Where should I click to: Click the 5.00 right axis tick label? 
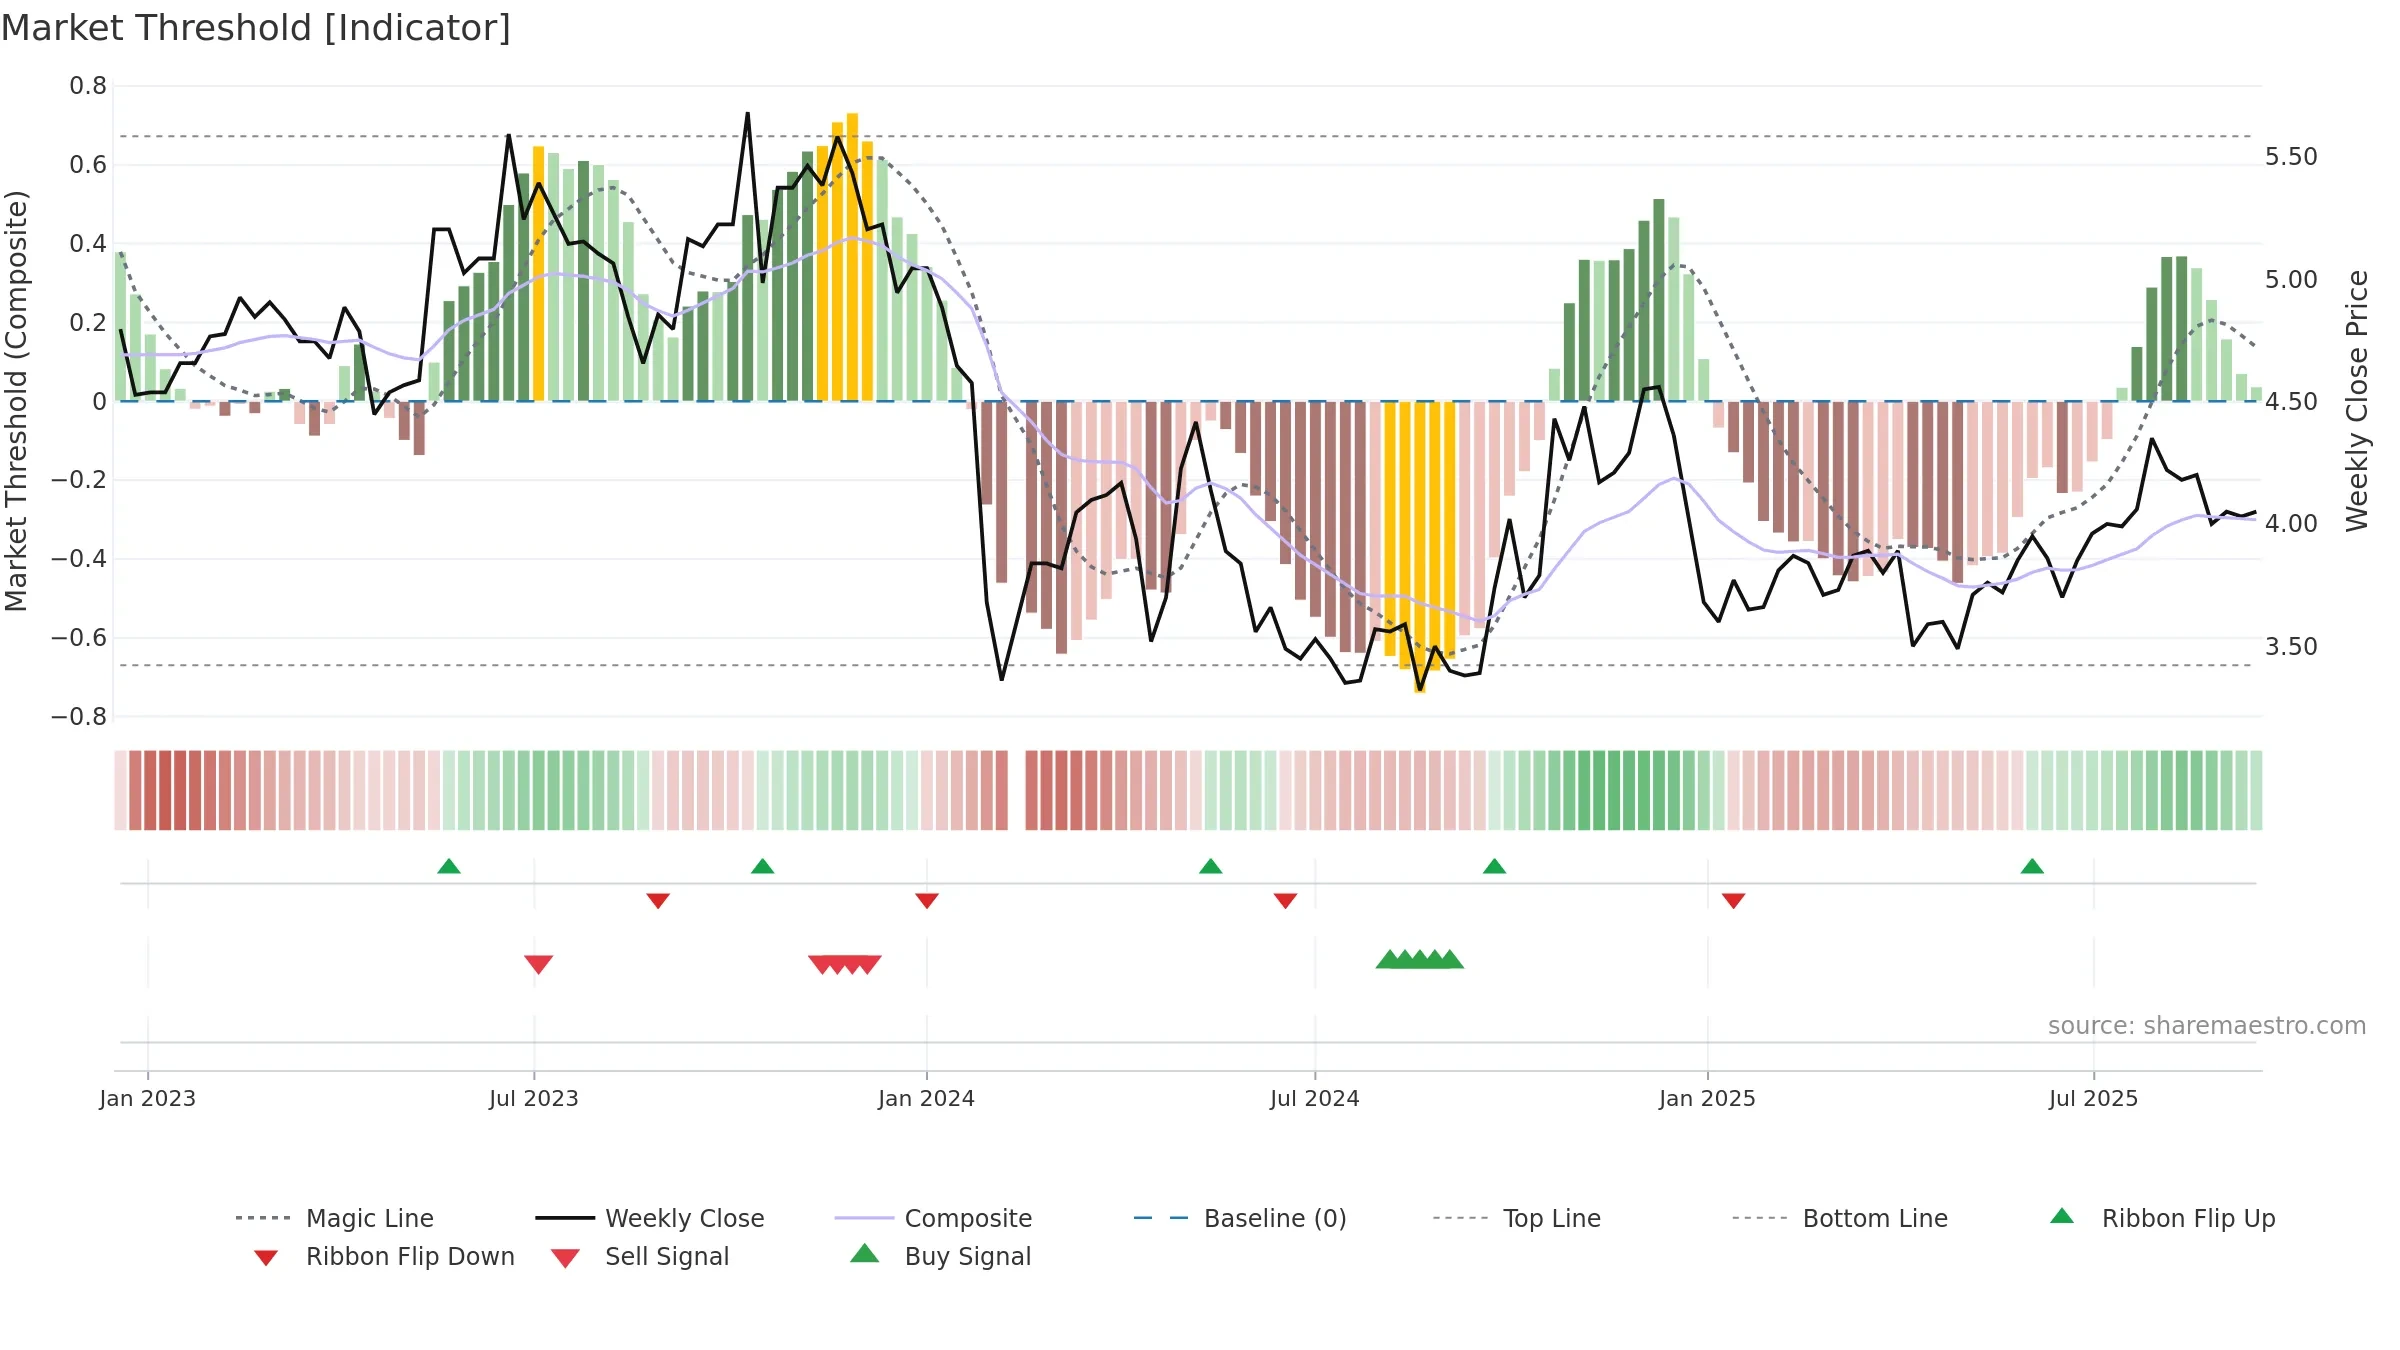2291,280
